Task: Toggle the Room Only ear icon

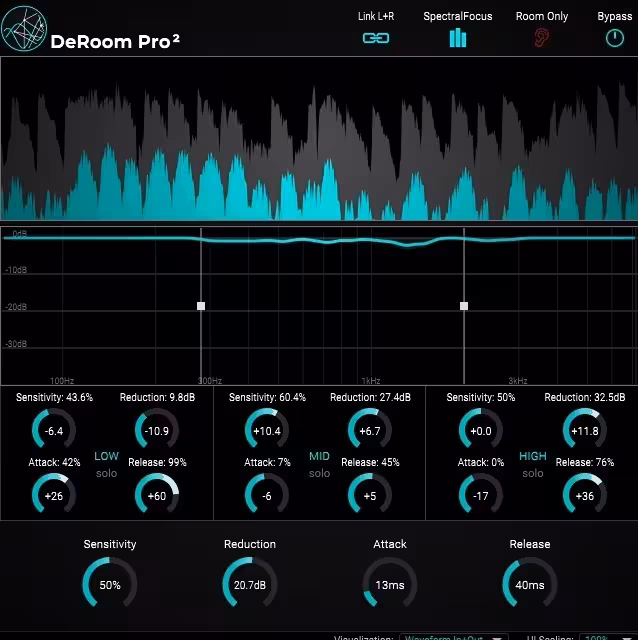Action: 542,38
